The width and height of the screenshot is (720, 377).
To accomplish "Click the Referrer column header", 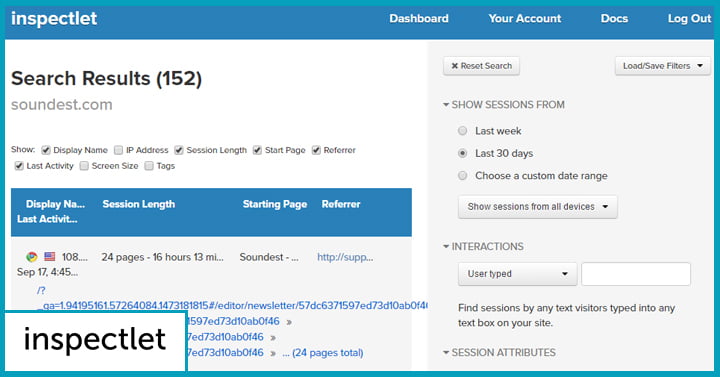I will tap(341, 204).
